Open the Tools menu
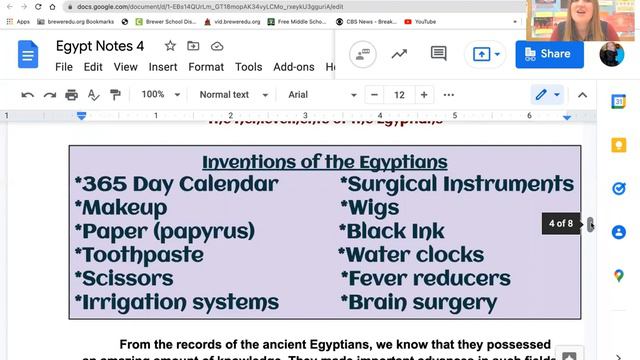Viewport: 640px width, 360px height. 249,67
